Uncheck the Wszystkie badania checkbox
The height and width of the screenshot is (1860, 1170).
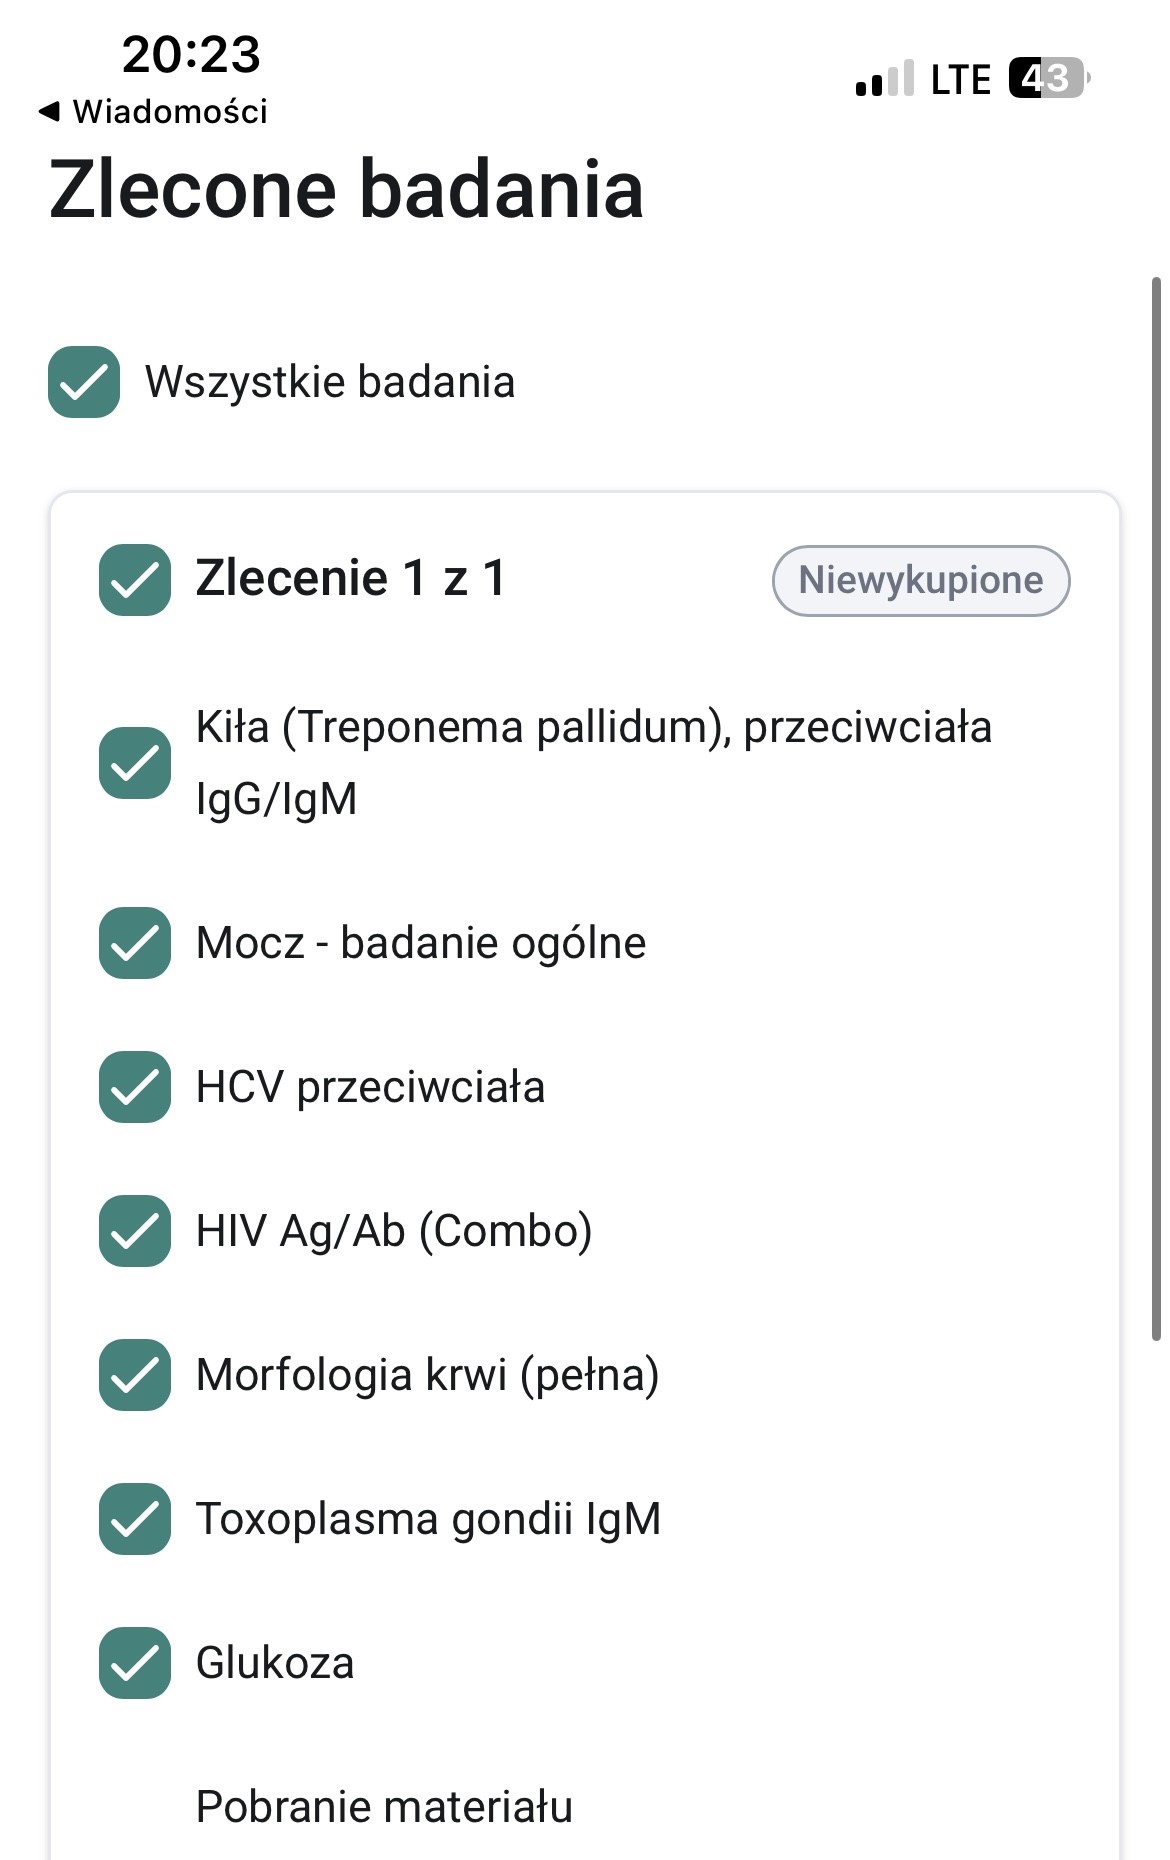tap(84, 382)
